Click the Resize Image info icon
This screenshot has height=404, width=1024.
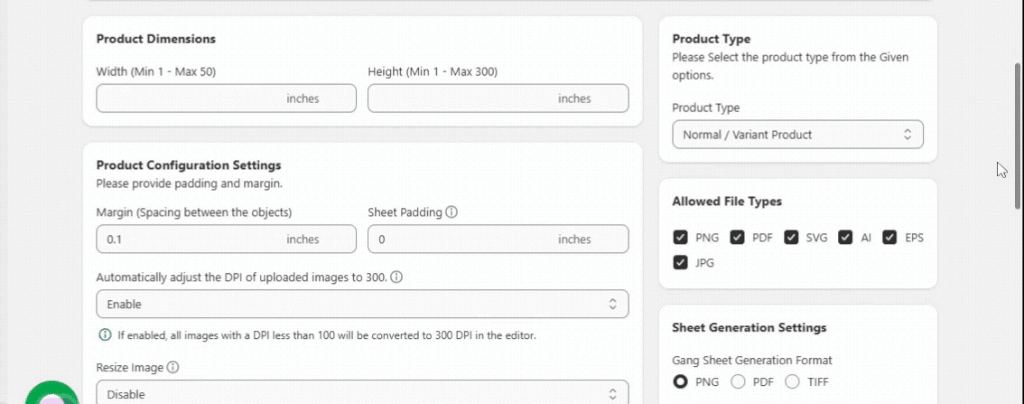coord(173,367)
